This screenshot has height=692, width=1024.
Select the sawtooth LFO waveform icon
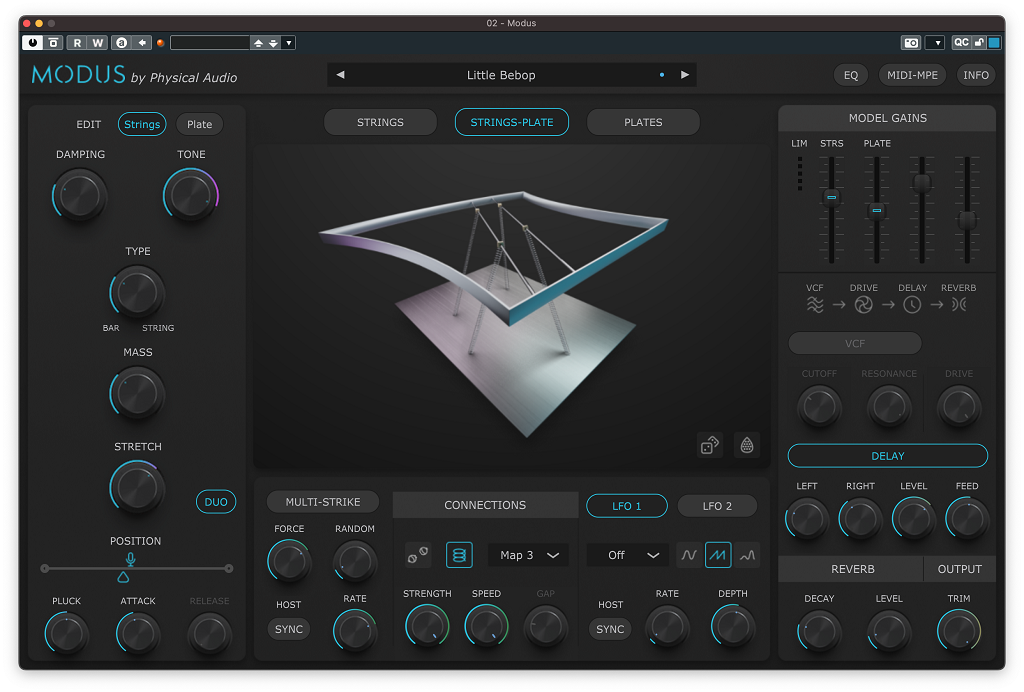tap(718, 555)
